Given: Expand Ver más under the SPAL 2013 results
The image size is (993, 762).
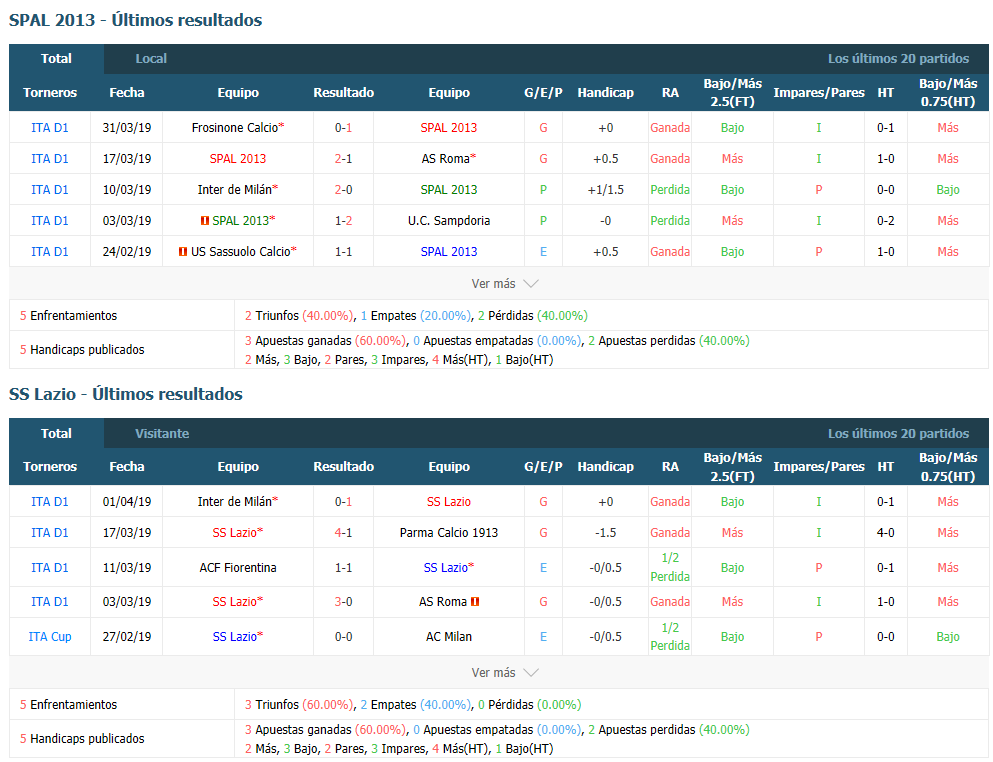Looking at the screenshot, I should click(x=505, y=284).
